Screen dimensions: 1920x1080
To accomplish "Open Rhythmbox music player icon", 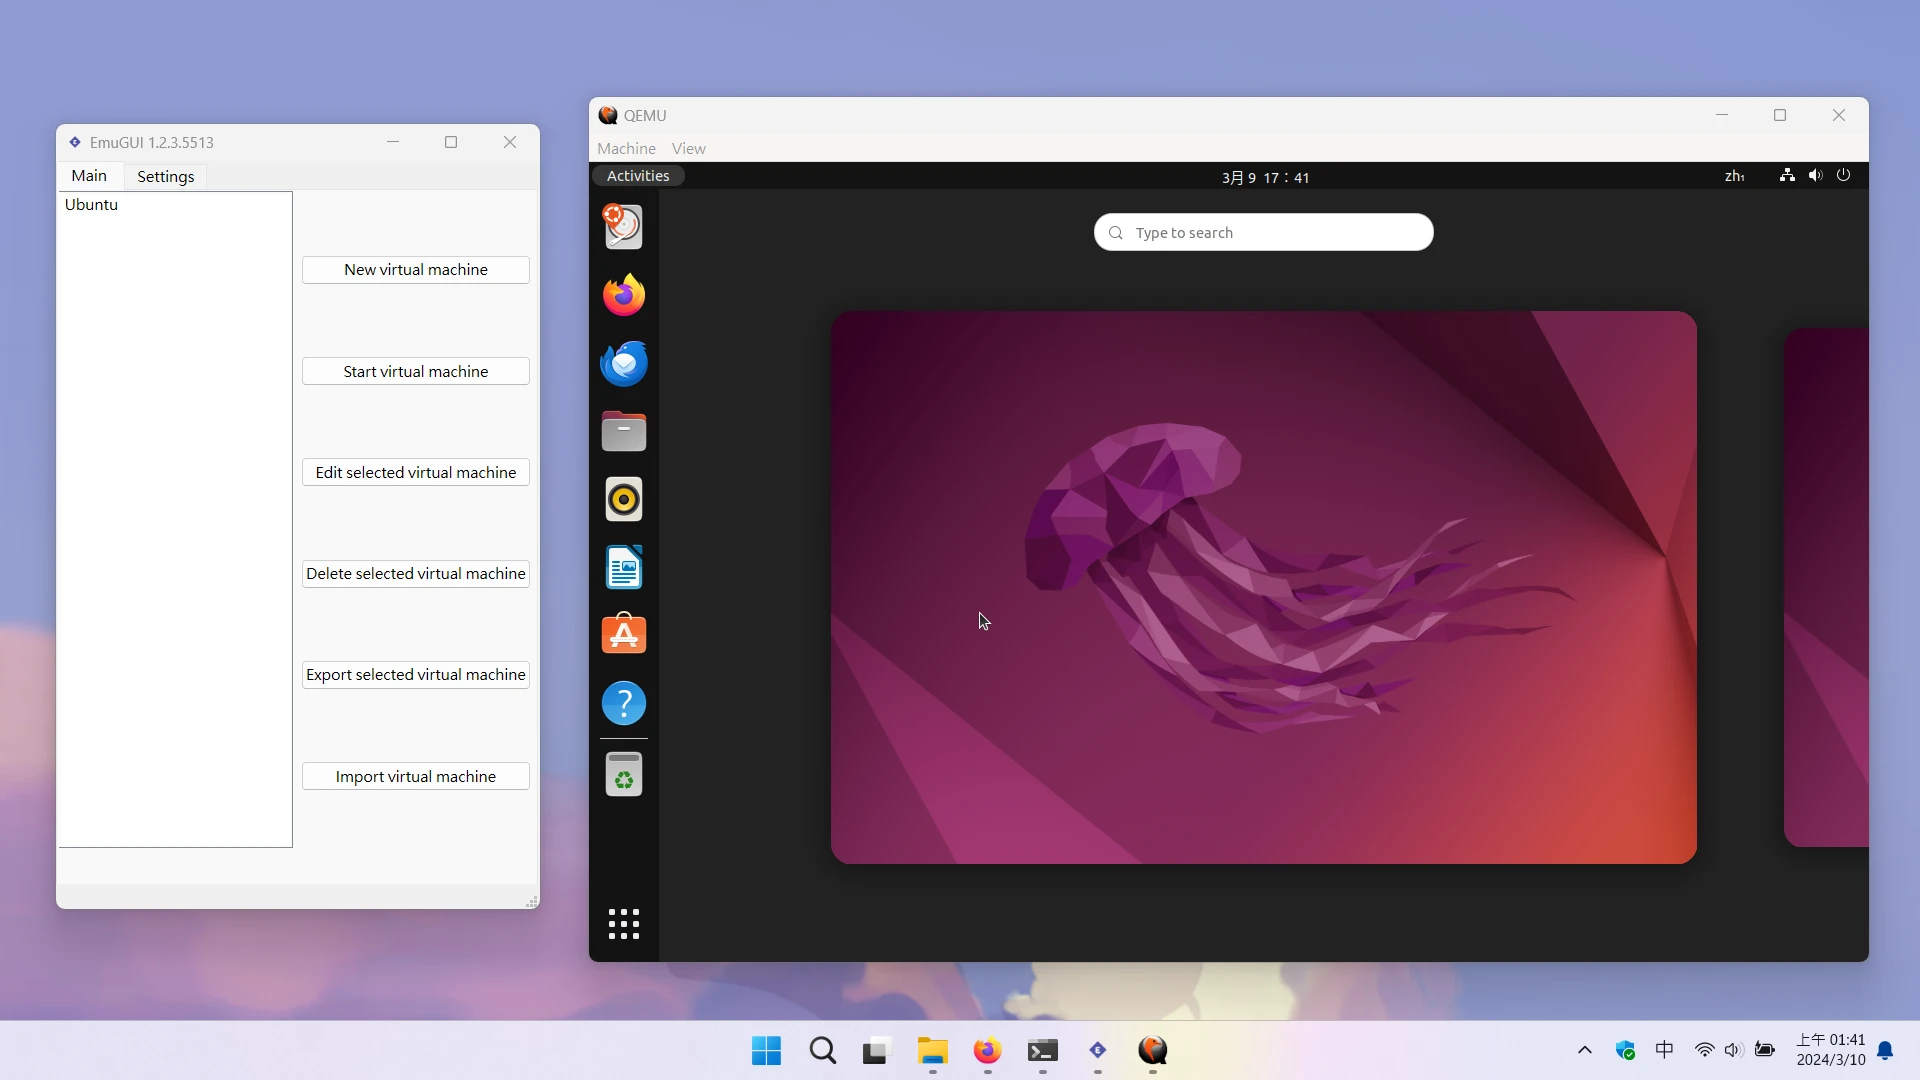I will click(624, 499).
